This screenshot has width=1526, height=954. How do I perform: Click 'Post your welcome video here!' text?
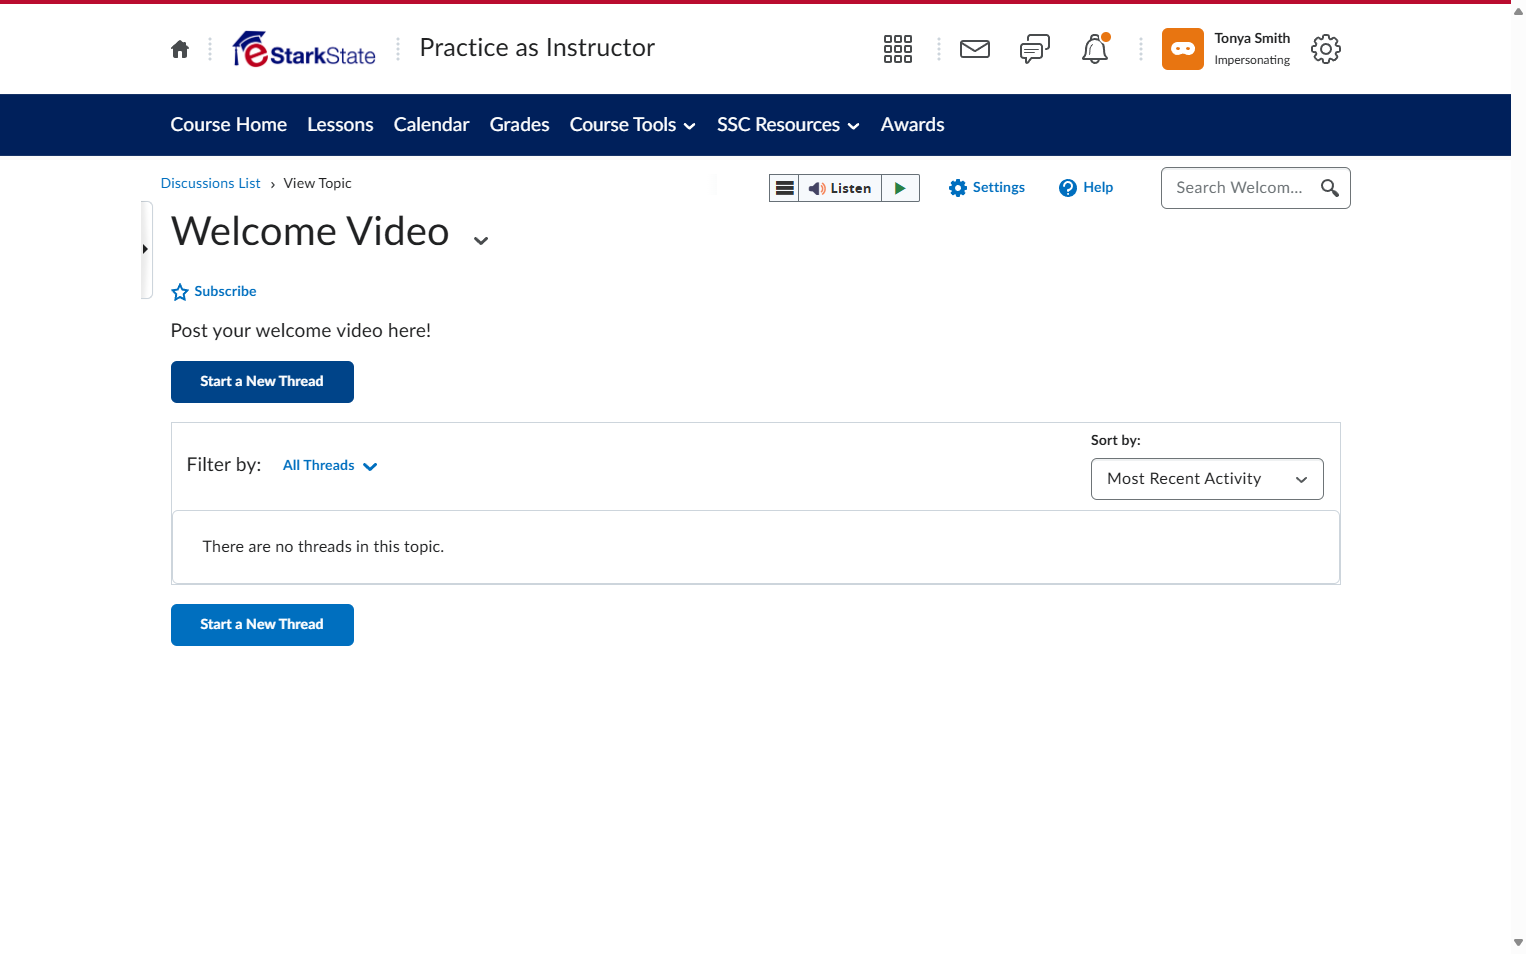coord(301,331)
